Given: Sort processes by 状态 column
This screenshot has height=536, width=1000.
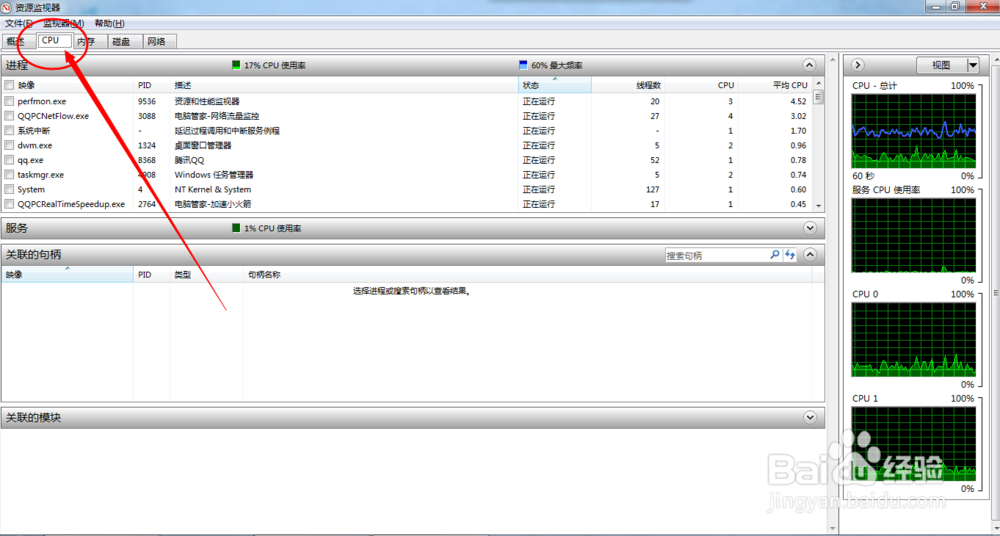Looking at the screenshot, I should 555,85.
